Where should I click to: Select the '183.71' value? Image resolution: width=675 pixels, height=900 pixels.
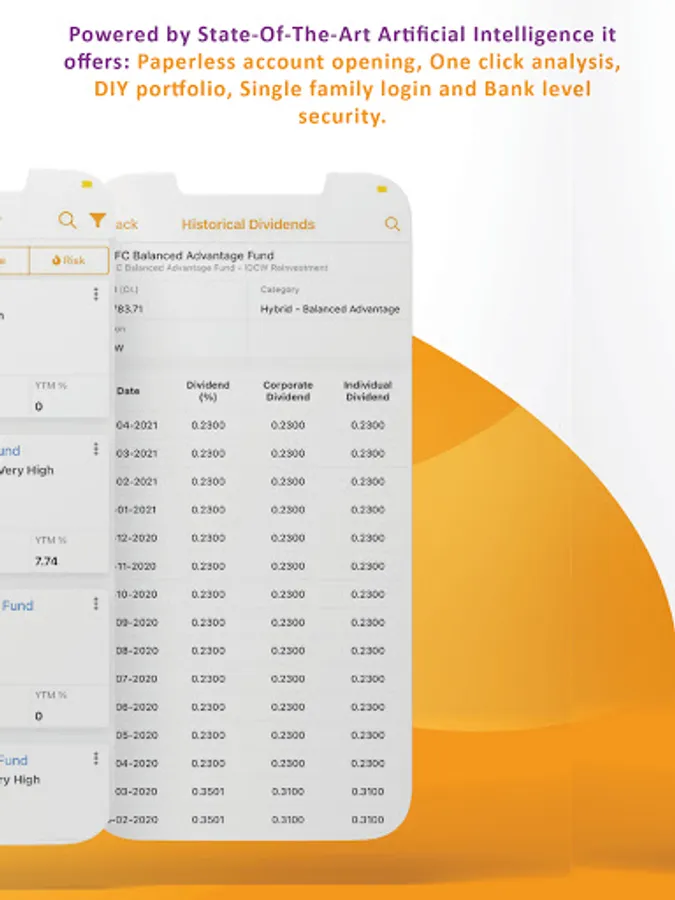[x=129, y=309]
